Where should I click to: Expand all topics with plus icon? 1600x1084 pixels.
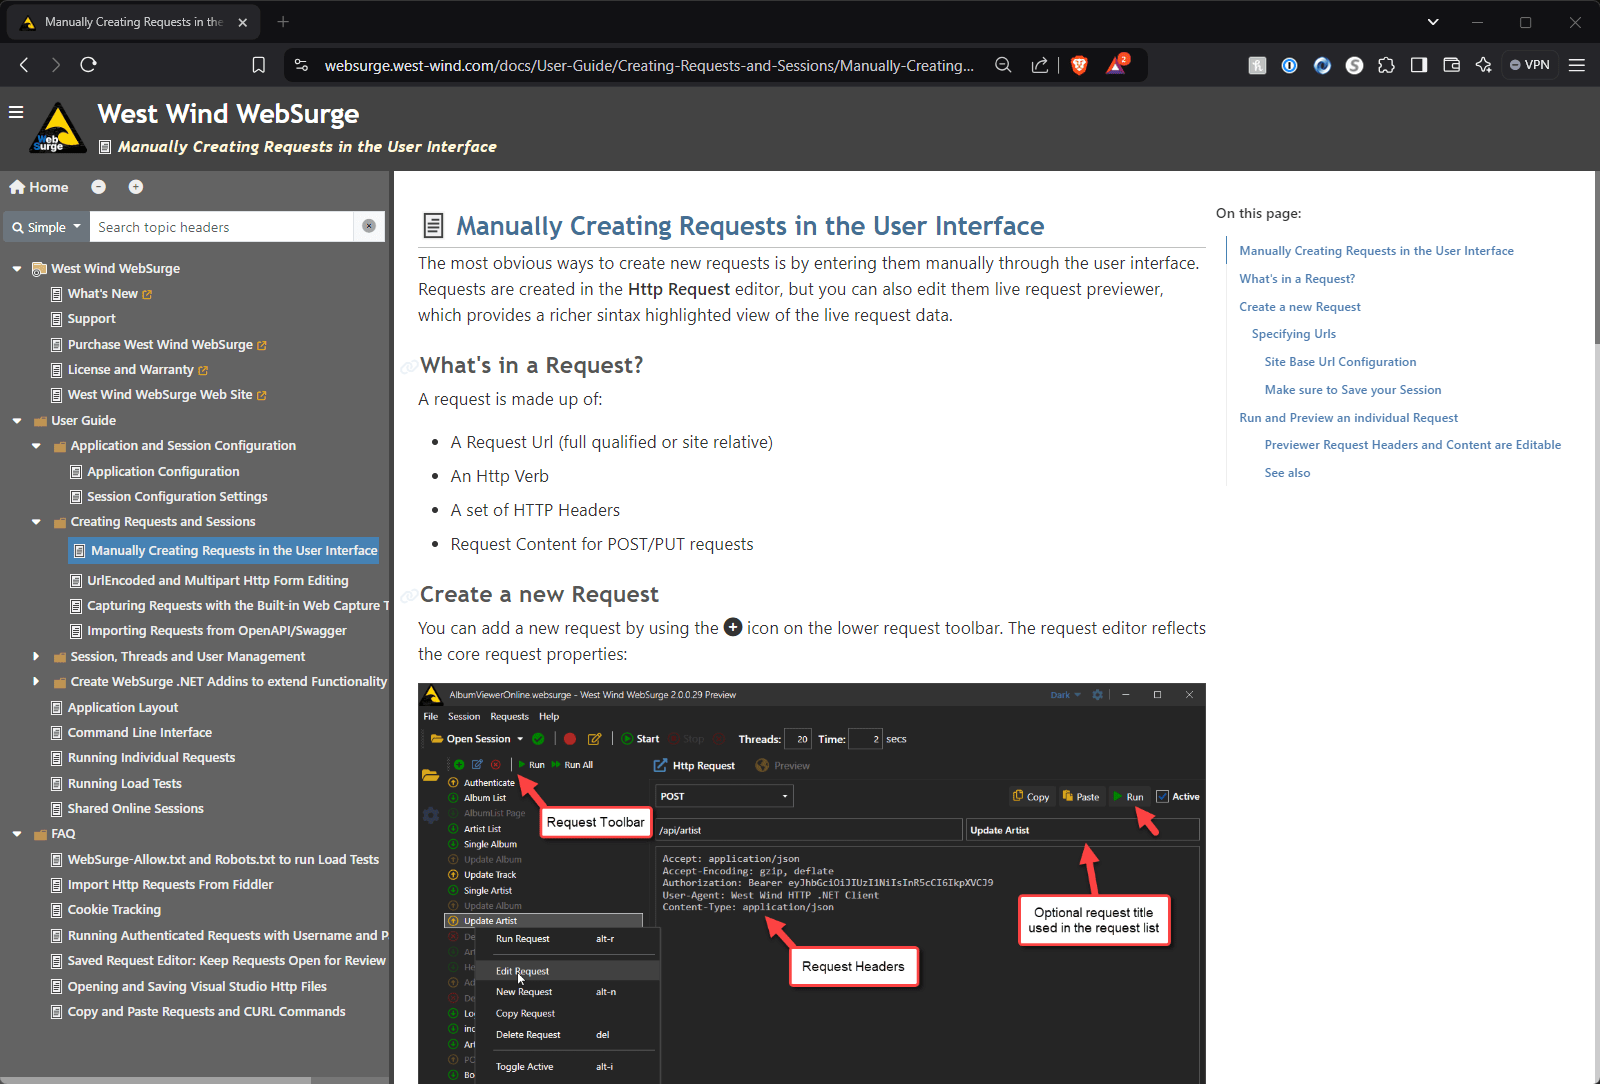click(x=136, y=187)
